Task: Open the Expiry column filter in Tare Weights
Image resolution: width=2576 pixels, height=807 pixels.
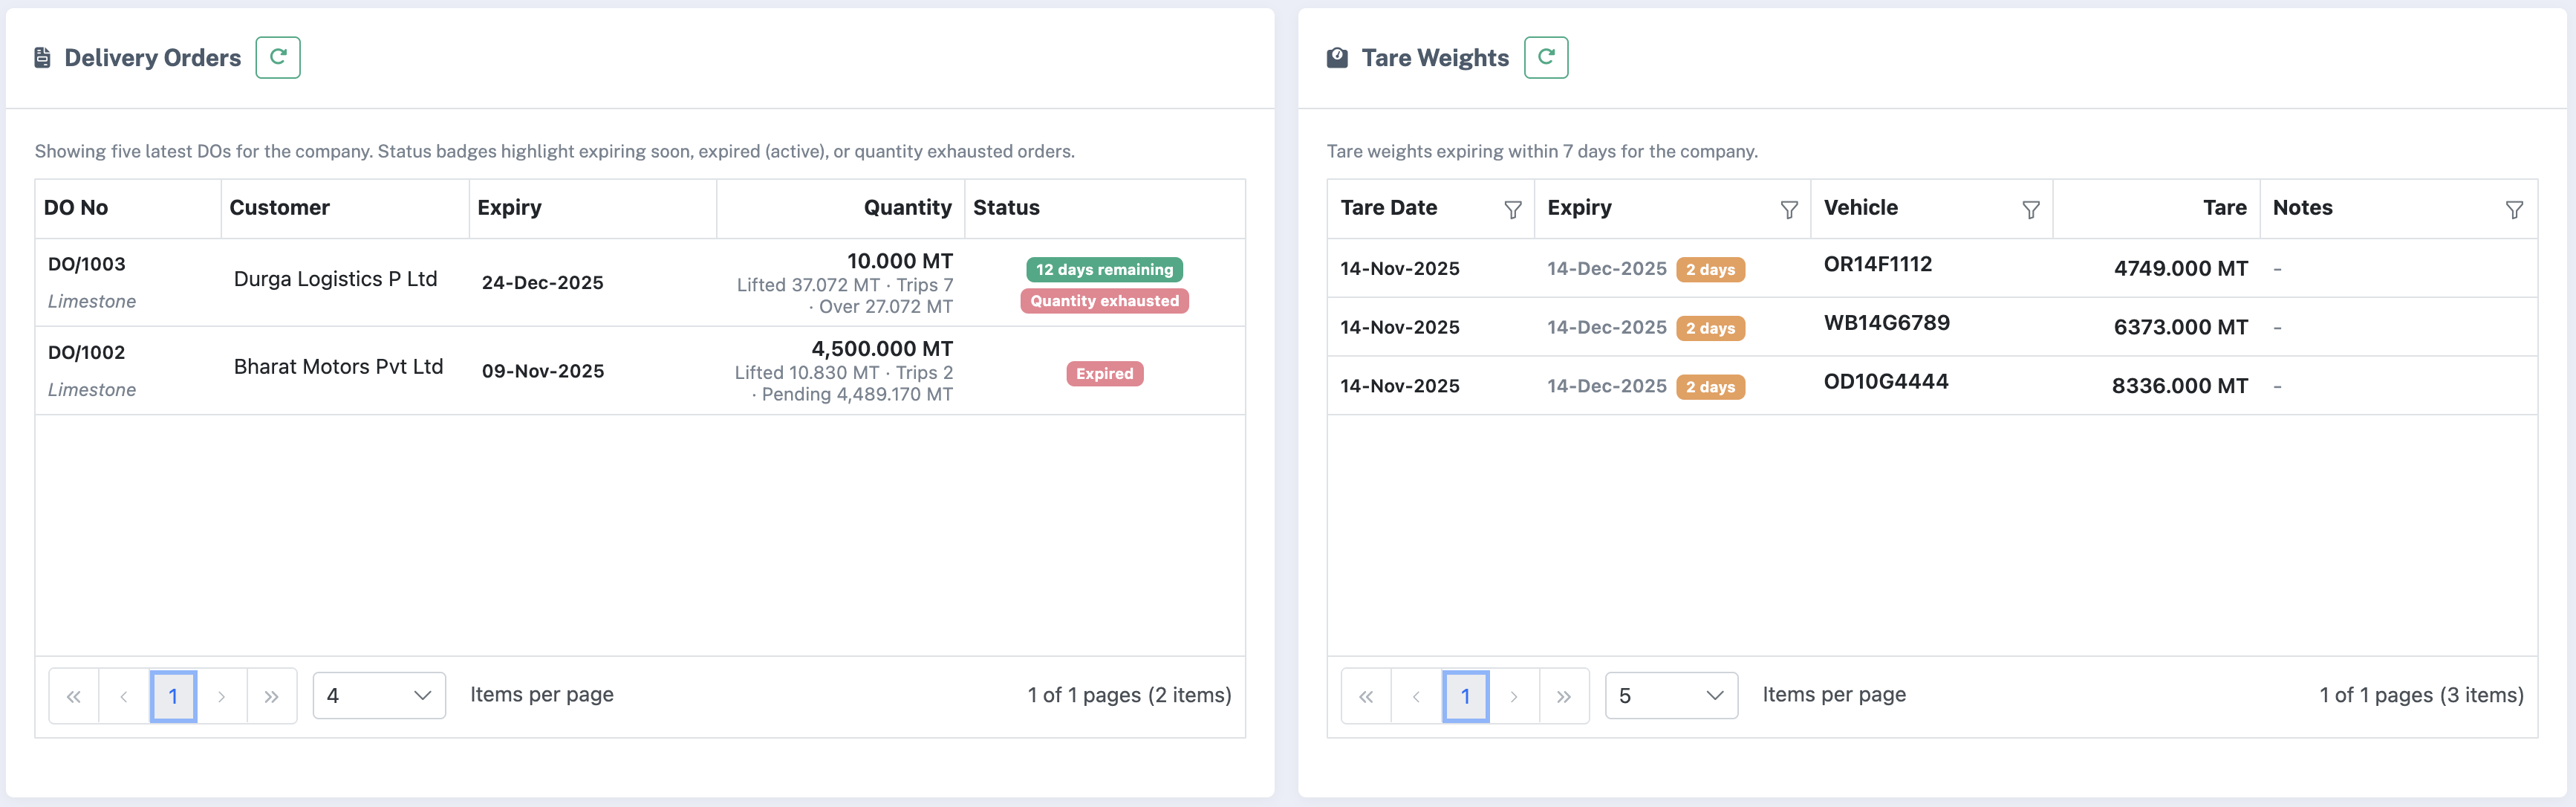Action: click(x=1789, y=209)
